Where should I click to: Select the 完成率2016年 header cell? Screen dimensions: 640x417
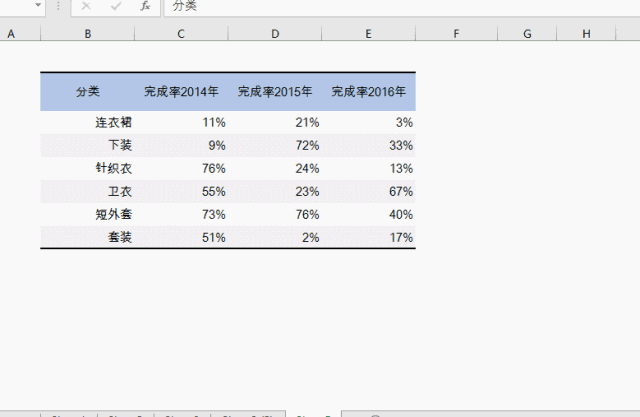click(368, 91)
